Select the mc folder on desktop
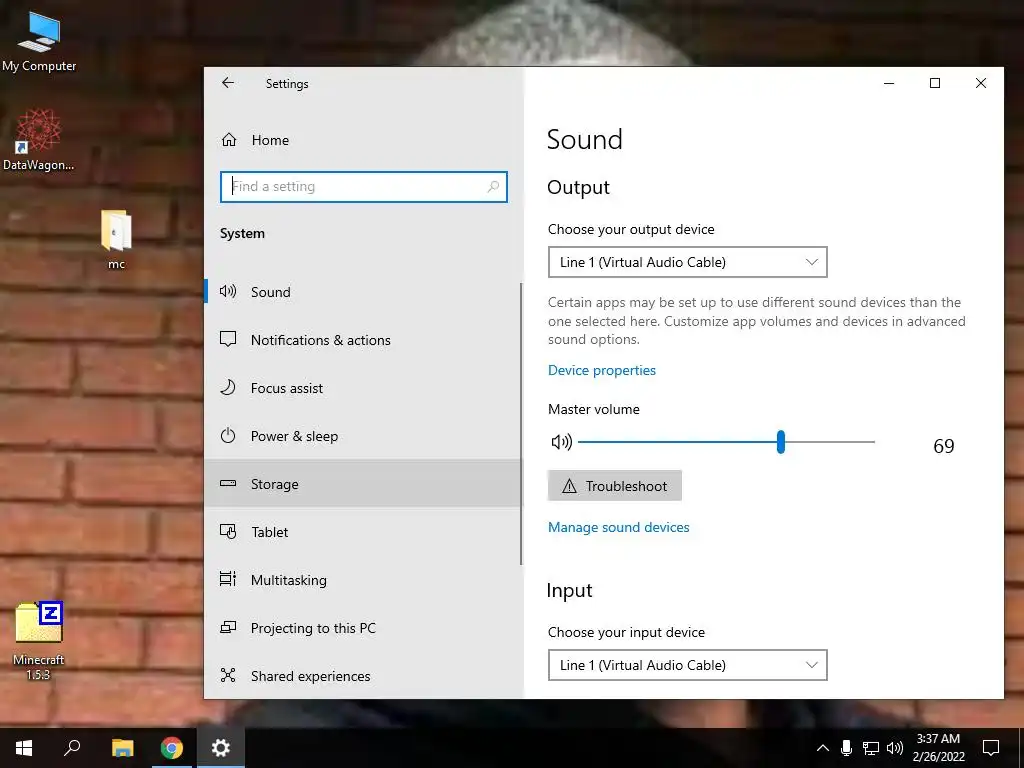The height and width of the screenshot is (768, 1024). coord(116,239)
